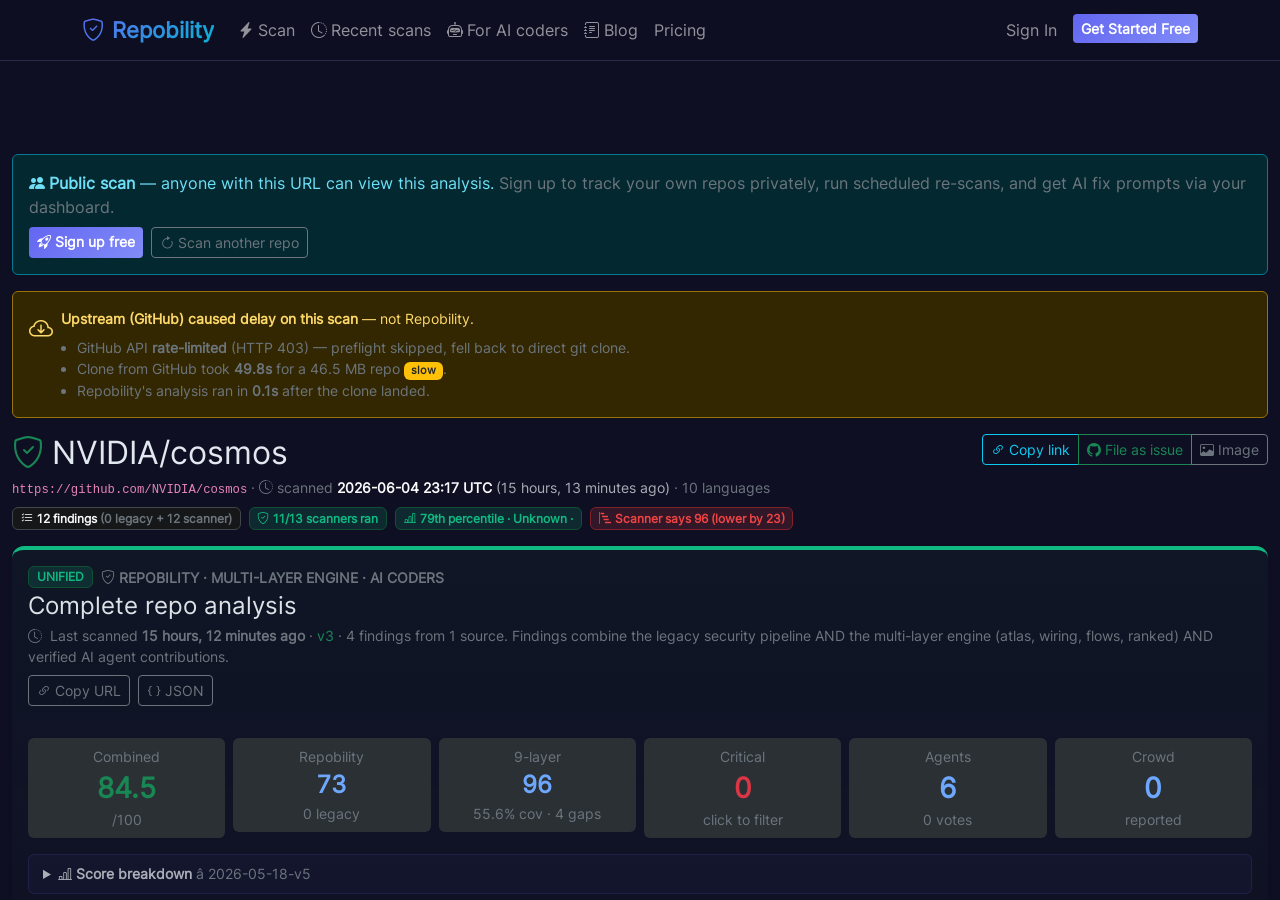Click the Sign In link
1280x900 pixels.
coord(1031,30)
